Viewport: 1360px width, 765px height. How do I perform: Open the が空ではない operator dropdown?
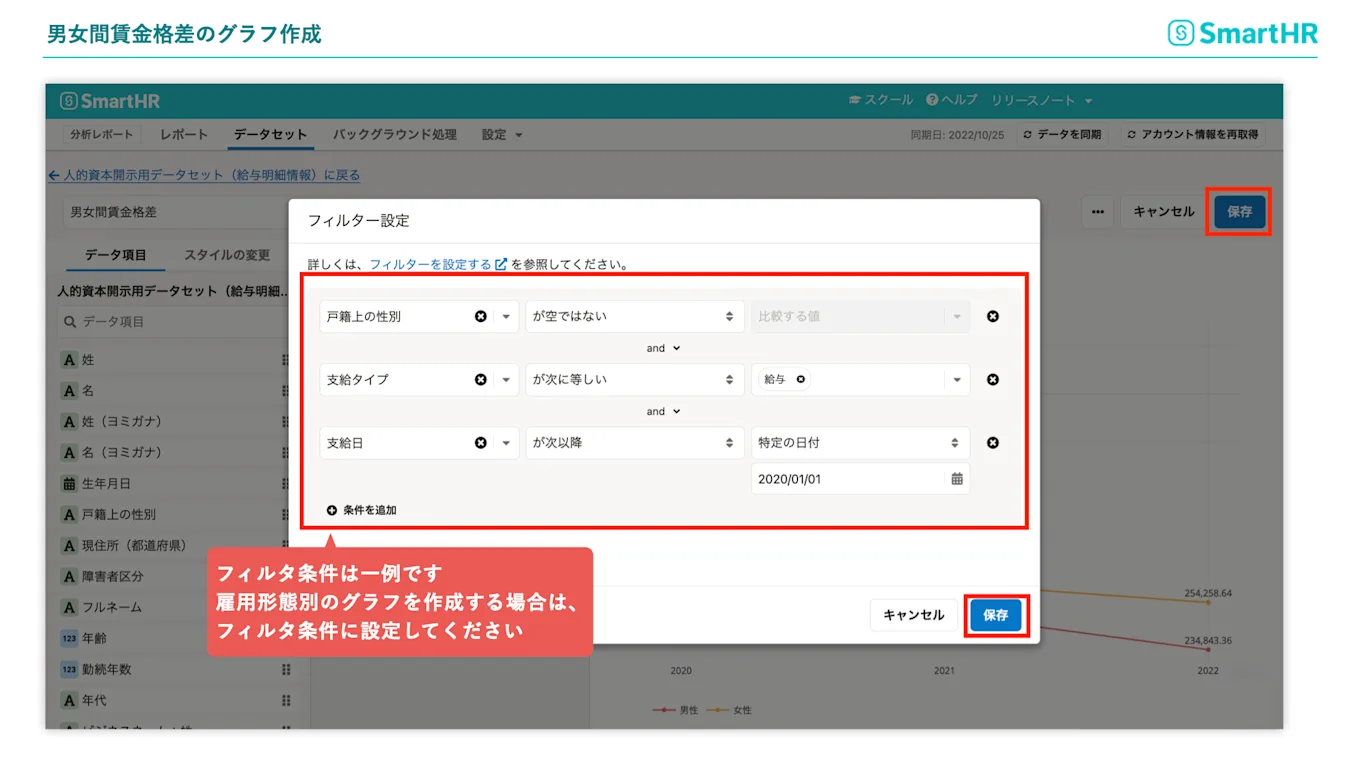click(635, 316)
